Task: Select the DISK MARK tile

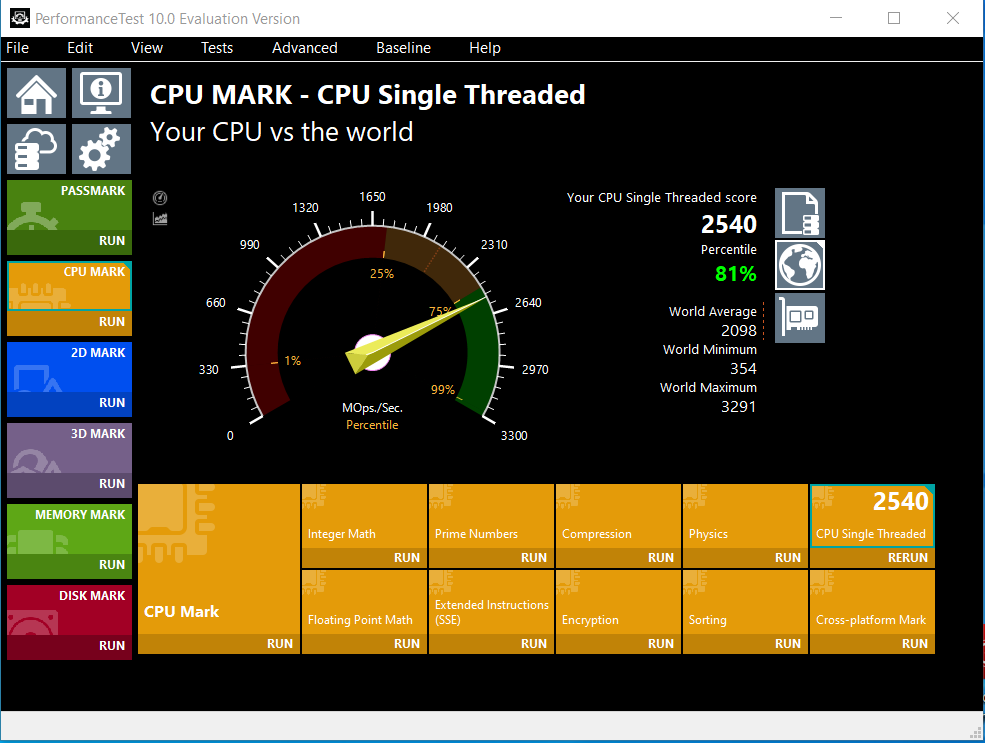Action: tap(70, 610)
